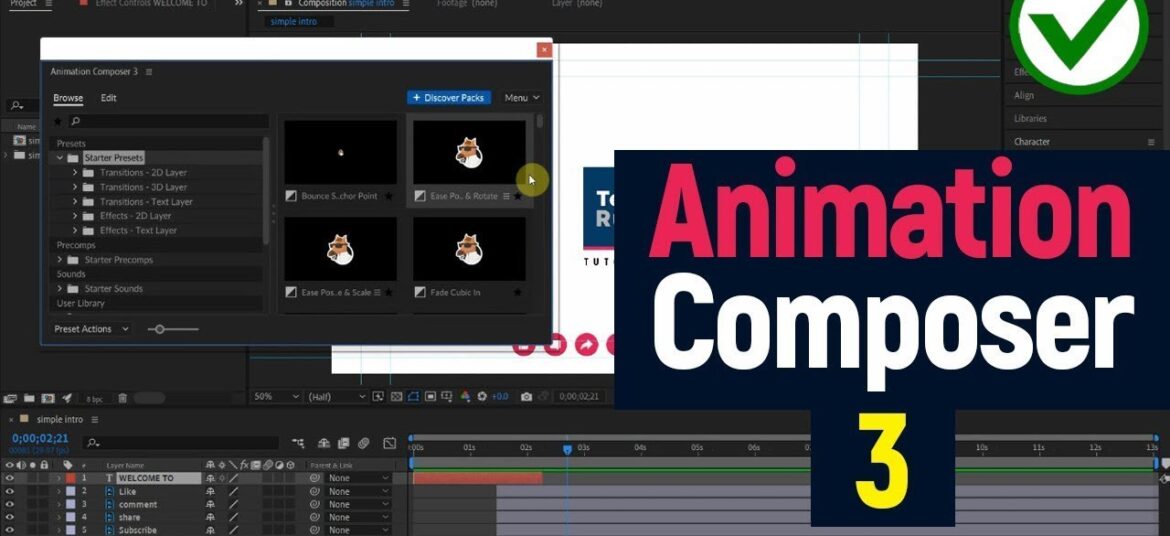Image resolution: width=1170 pixels, height=536 pixels.
Task: Open the Animation Composer Menu dropdown
Action: pyautogui.click(x=522, y=98)
